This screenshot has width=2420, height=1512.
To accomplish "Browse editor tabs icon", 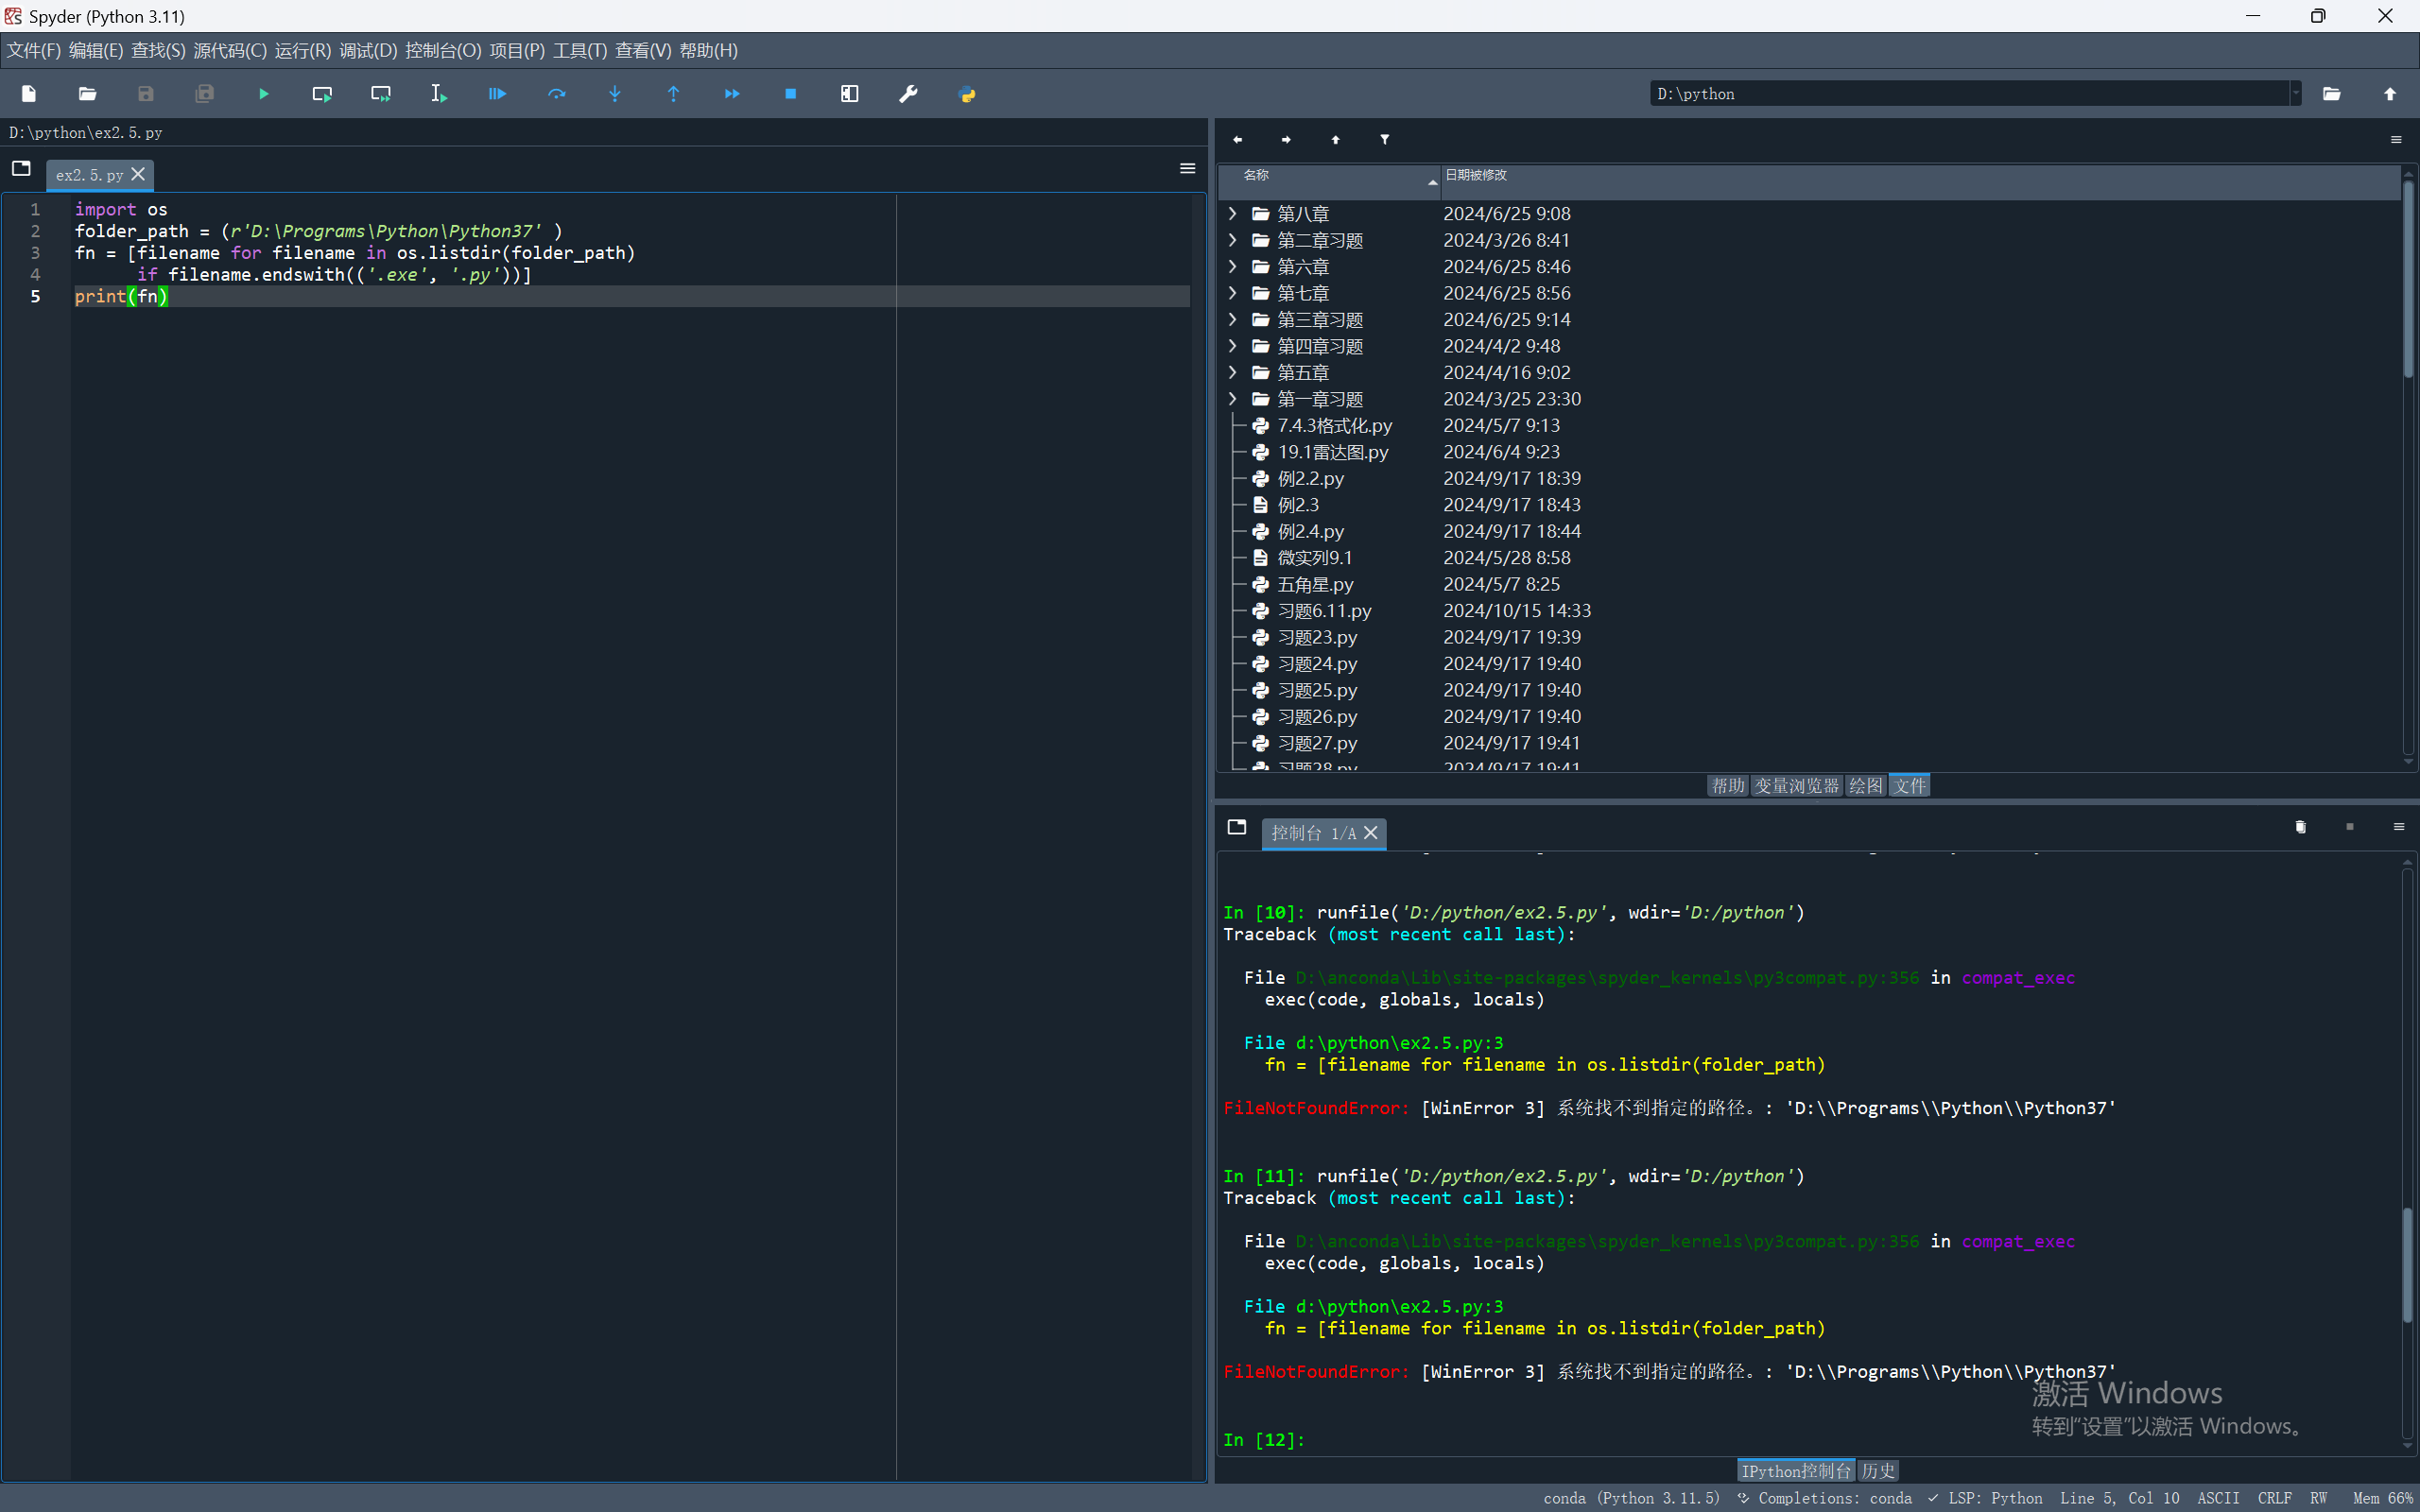I will (x=21, y=169).
